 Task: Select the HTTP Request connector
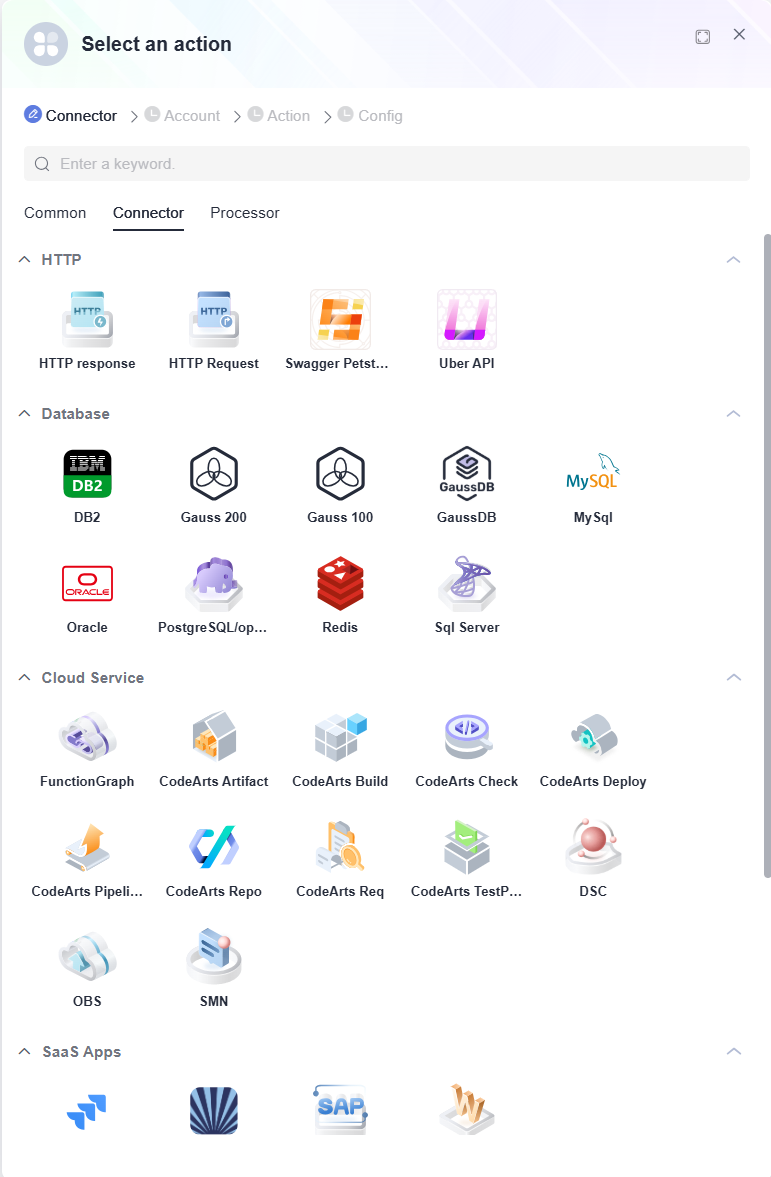coord(214,330)
